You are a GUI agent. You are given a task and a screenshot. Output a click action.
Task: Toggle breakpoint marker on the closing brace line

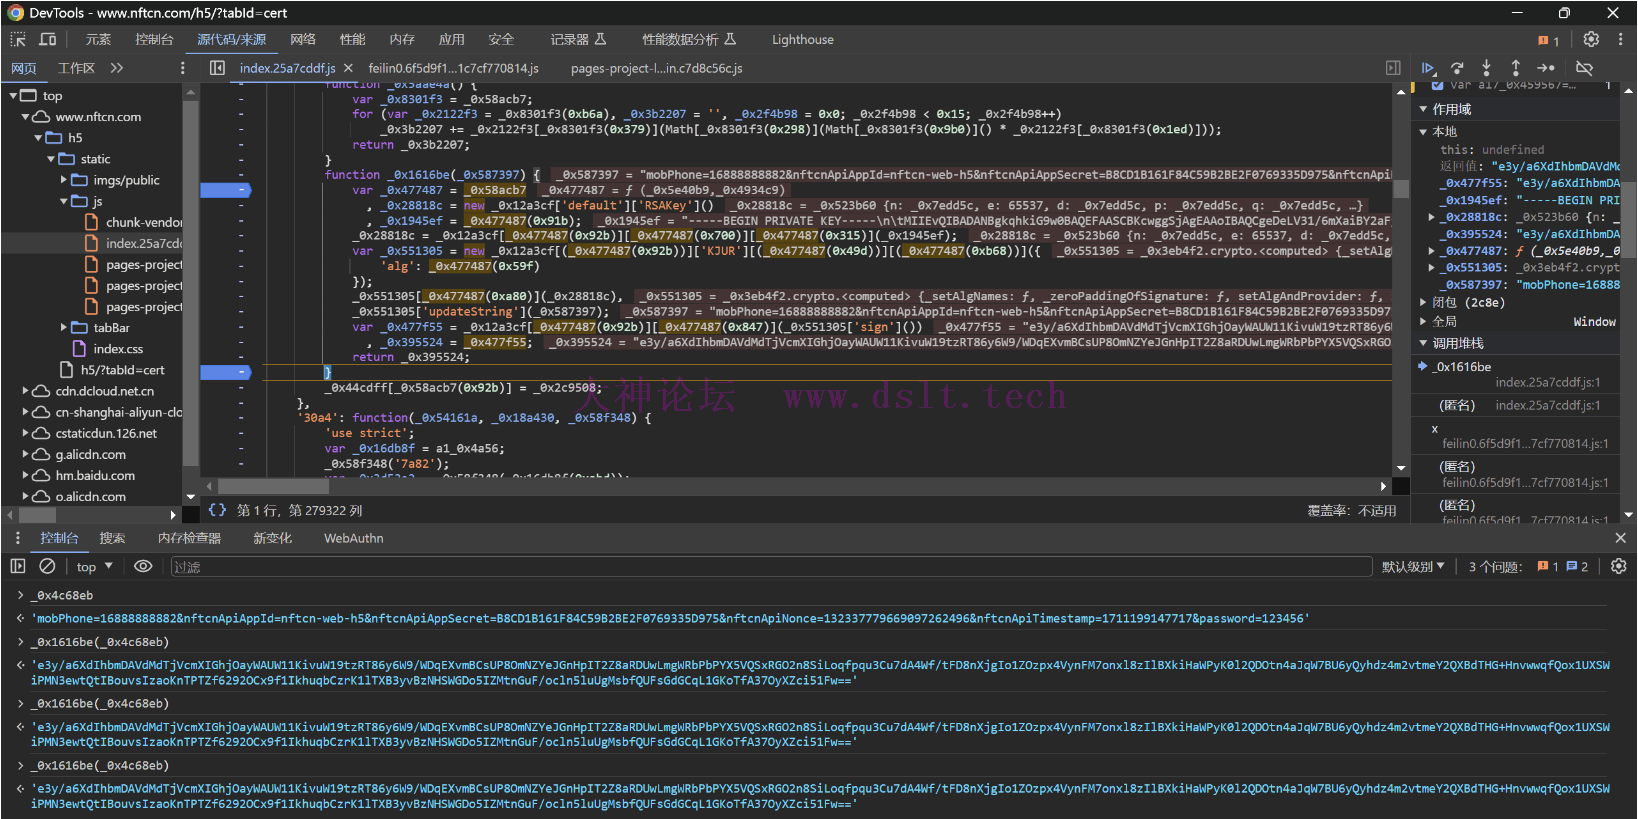(225, 372)
